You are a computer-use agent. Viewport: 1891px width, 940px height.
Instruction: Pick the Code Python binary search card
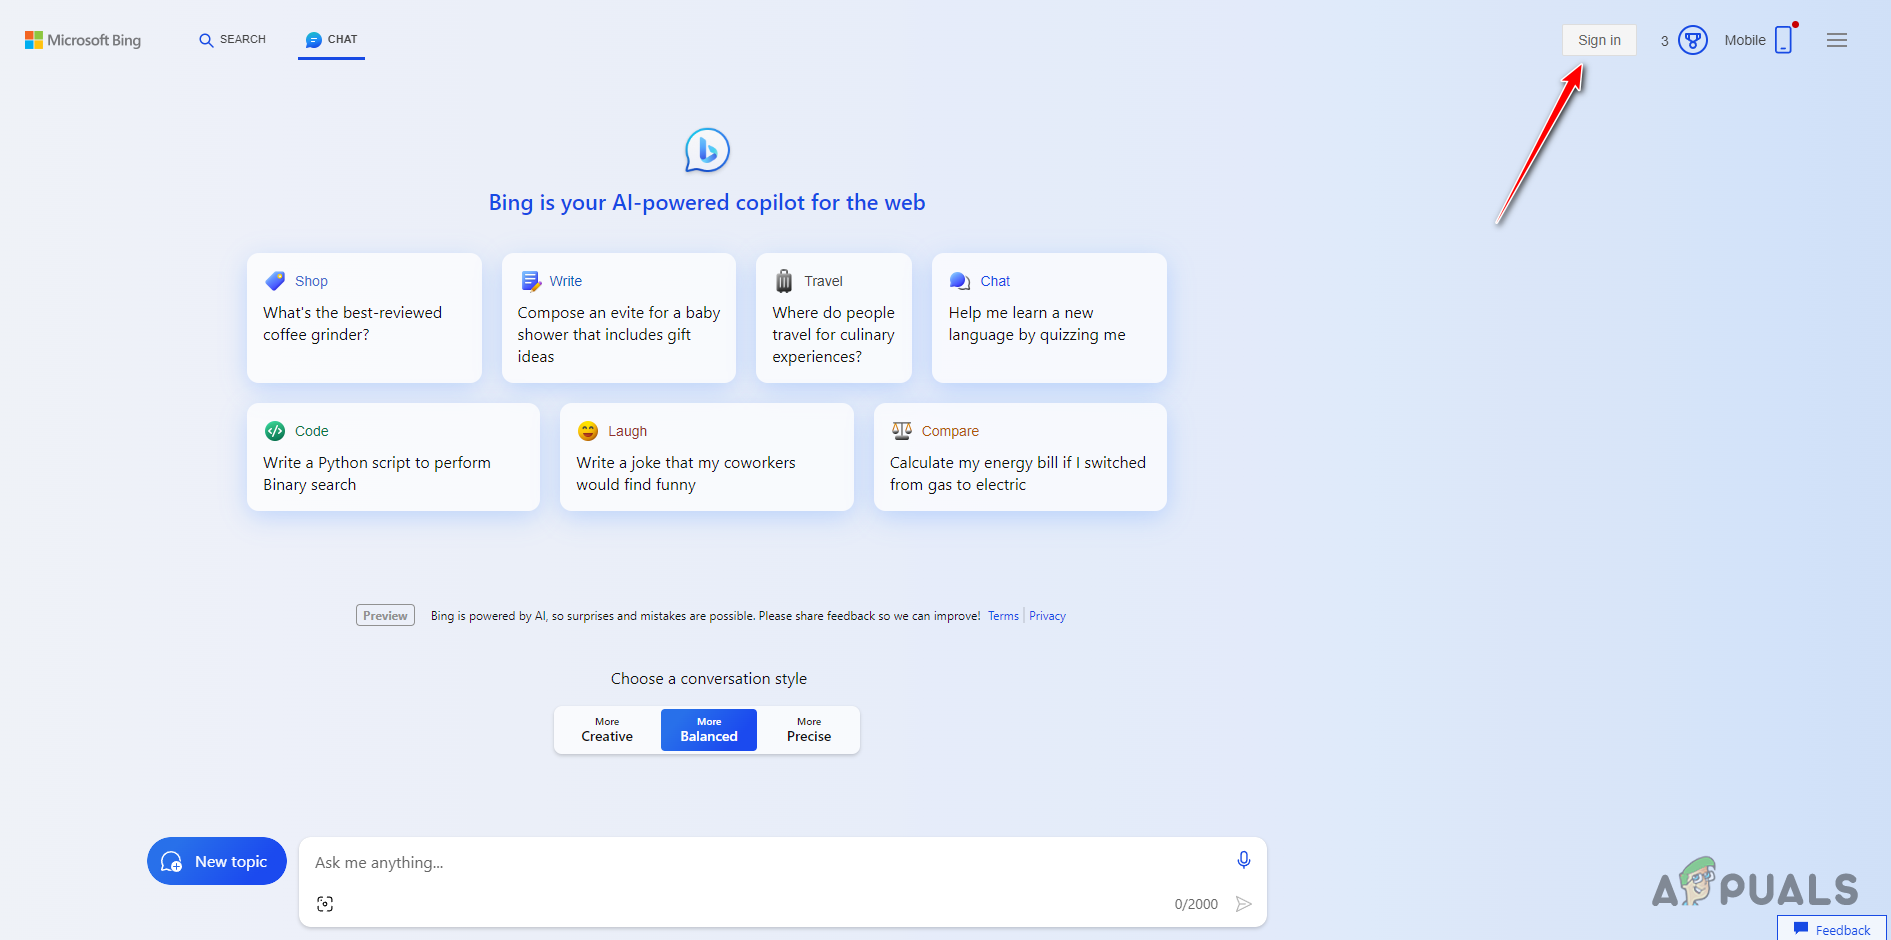(x=393, y=457)
